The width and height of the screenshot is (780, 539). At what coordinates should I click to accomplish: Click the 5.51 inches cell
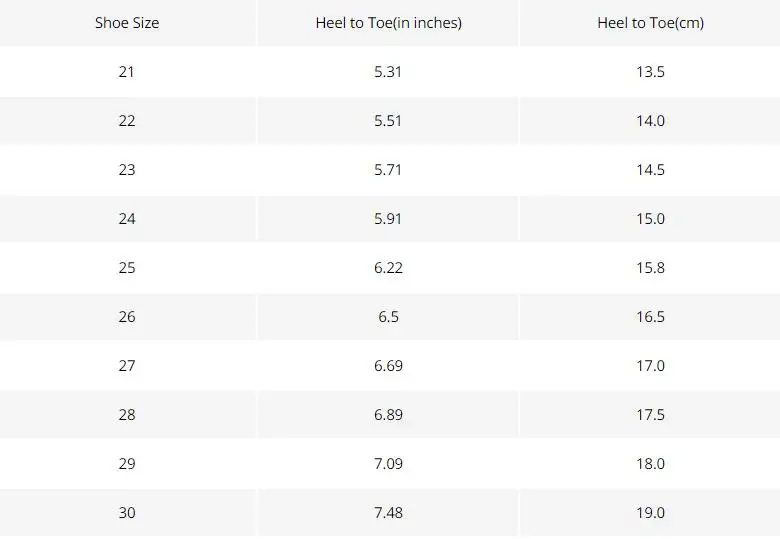click(388, 121)
